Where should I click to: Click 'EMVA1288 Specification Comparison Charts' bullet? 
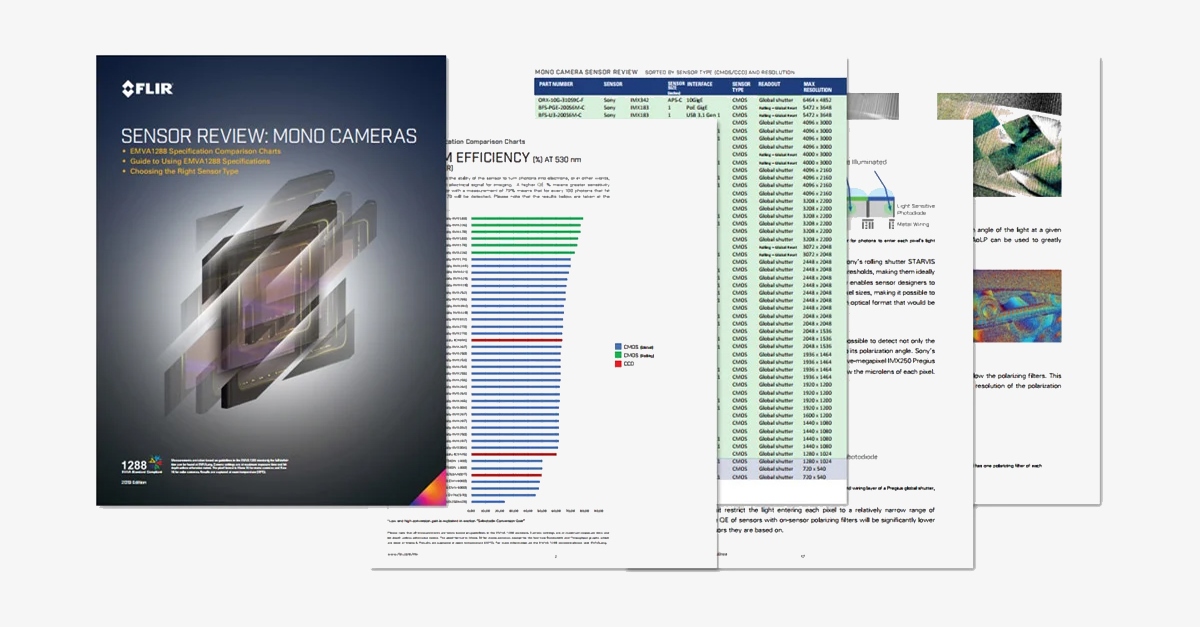click(x=206, y=151)
